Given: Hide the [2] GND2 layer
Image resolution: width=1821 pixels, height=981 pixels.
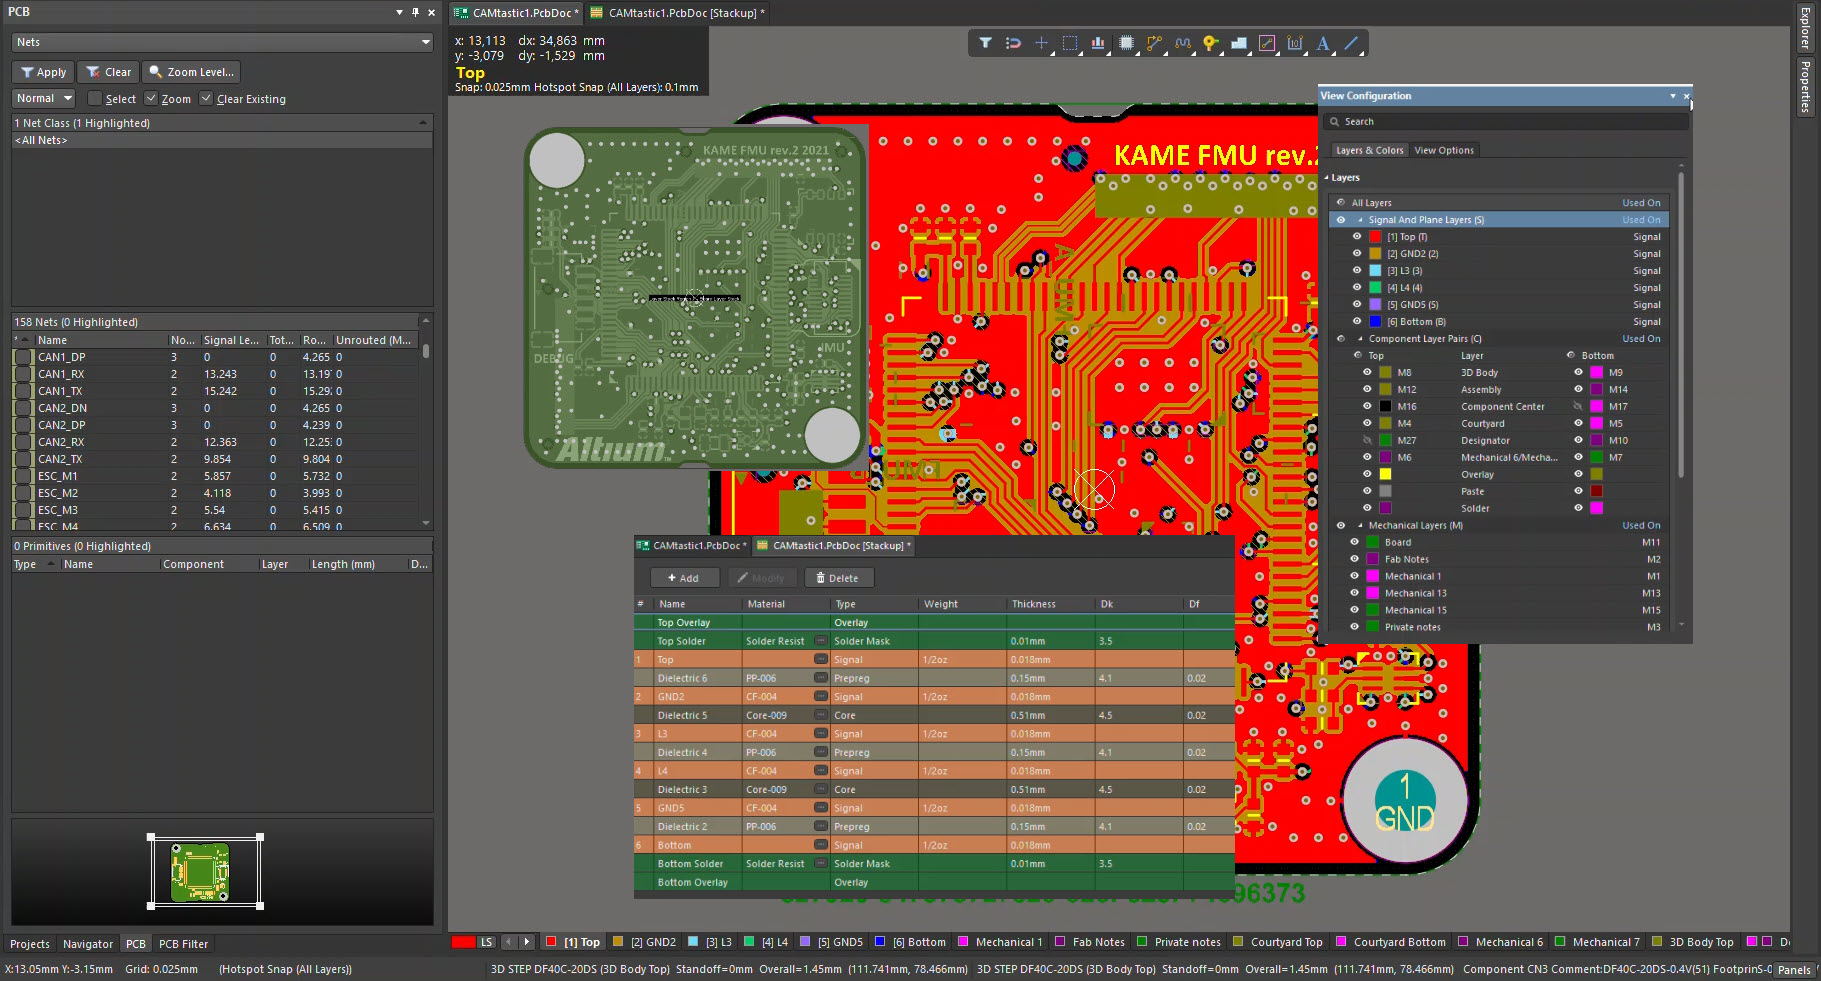Looking at the screenshot, I should [1357, 254].
